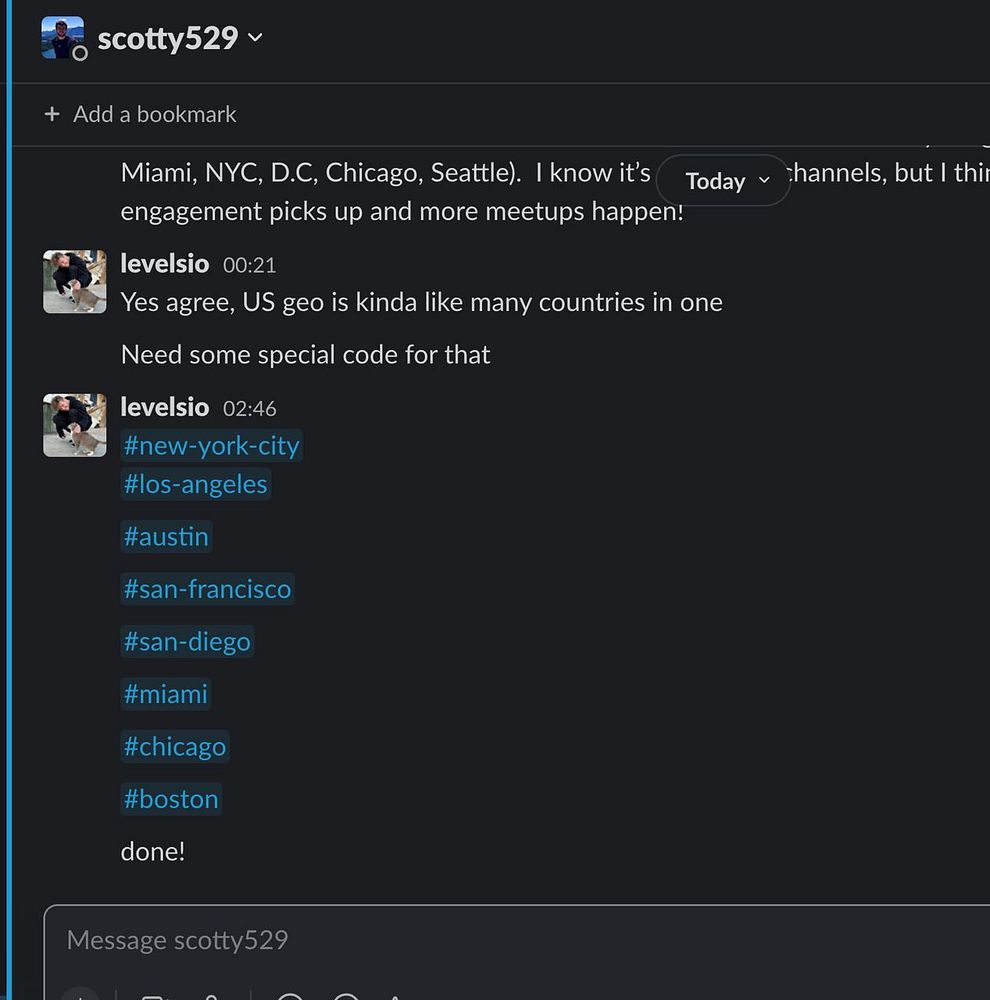990x1000 pixels.
Task: Open scotty529 conversation details from the title
Action: click(168, 38)
